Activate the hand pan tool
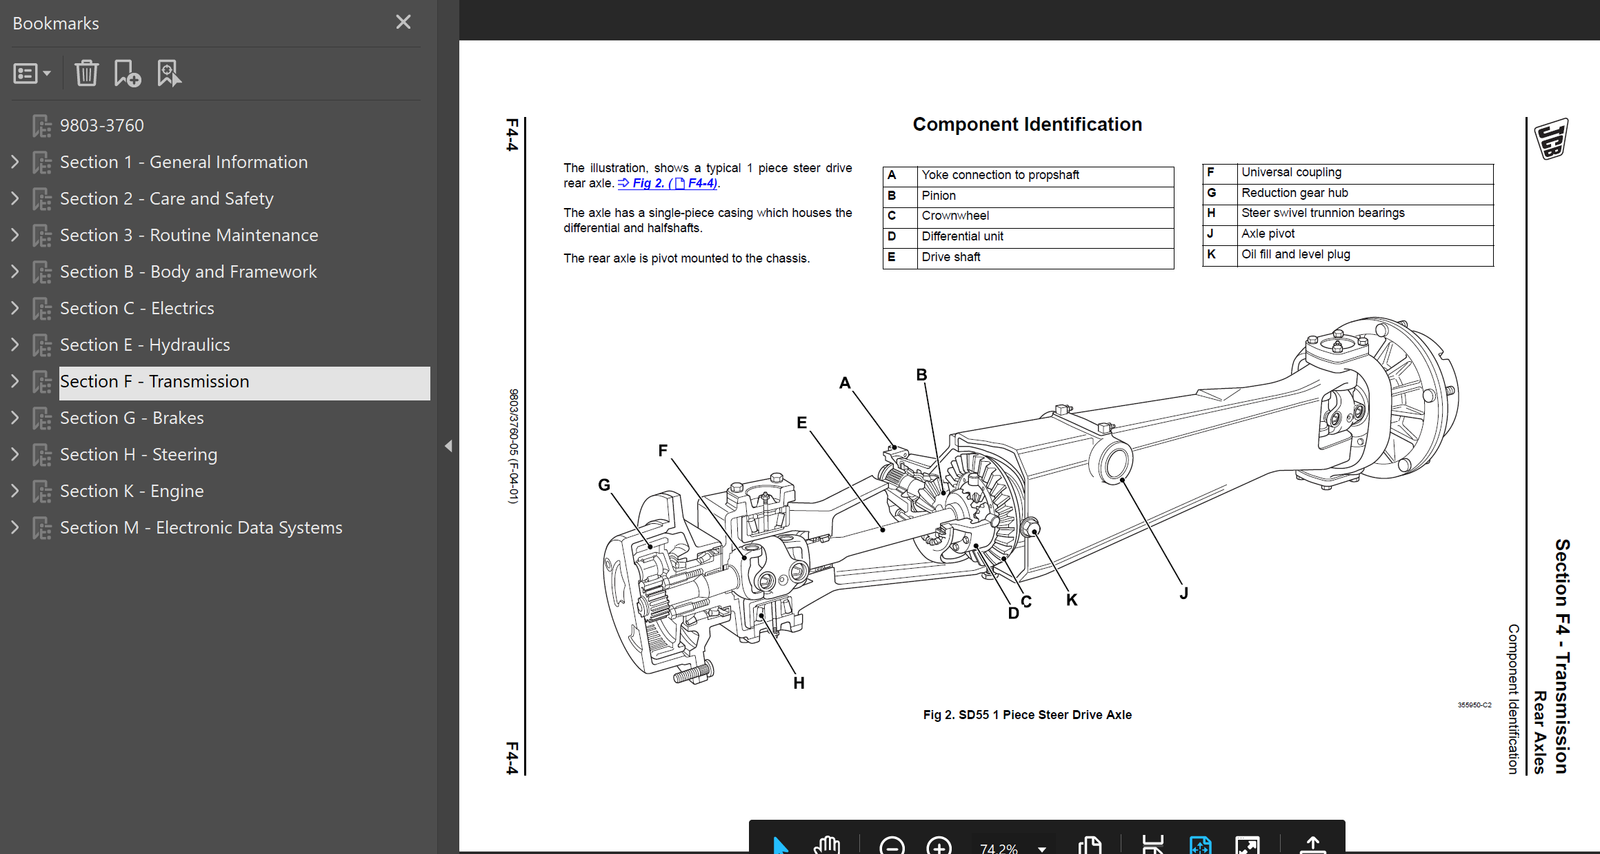1600x854 pixels. tap(826, 846)
